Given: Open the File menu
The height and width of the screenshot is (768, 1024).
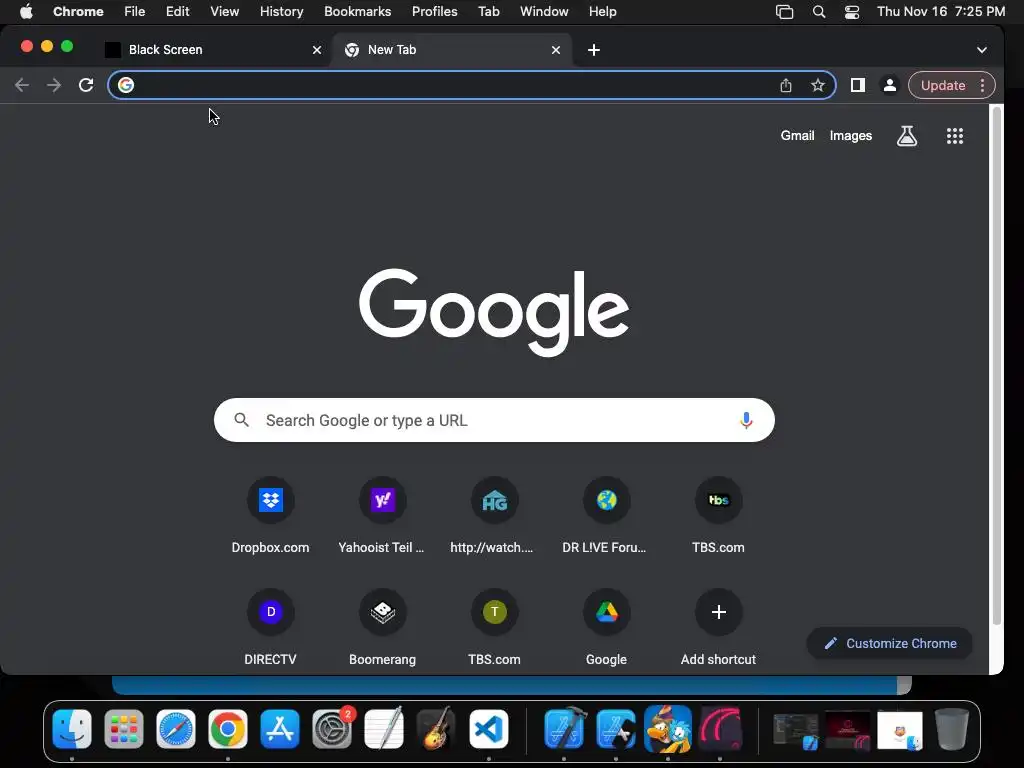Looking at the screenshot, I should [x=135, y=12].
